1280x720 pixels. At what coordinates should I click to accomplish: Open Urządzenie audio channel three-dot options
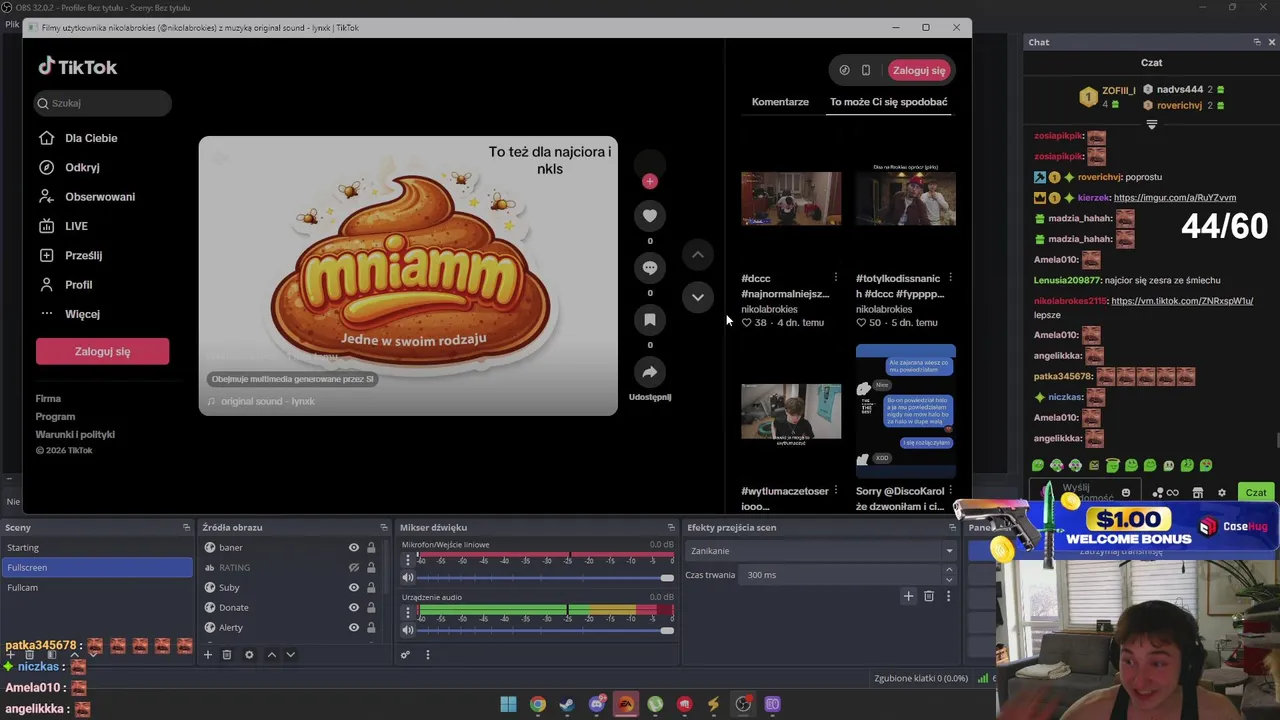coord(407,612)
